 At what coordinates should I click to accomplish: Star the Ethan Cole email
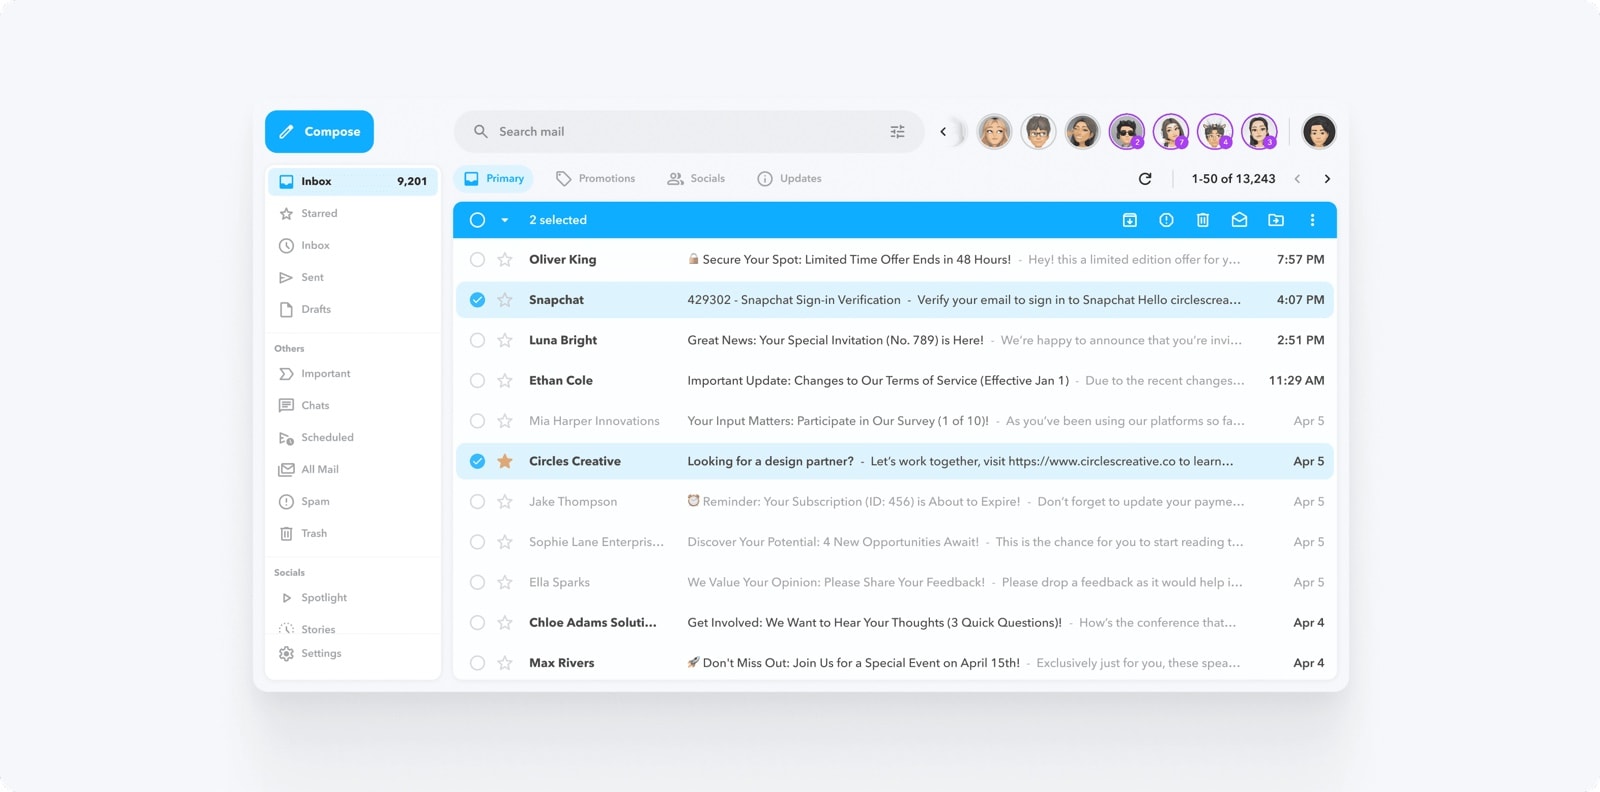coord(505,381)
